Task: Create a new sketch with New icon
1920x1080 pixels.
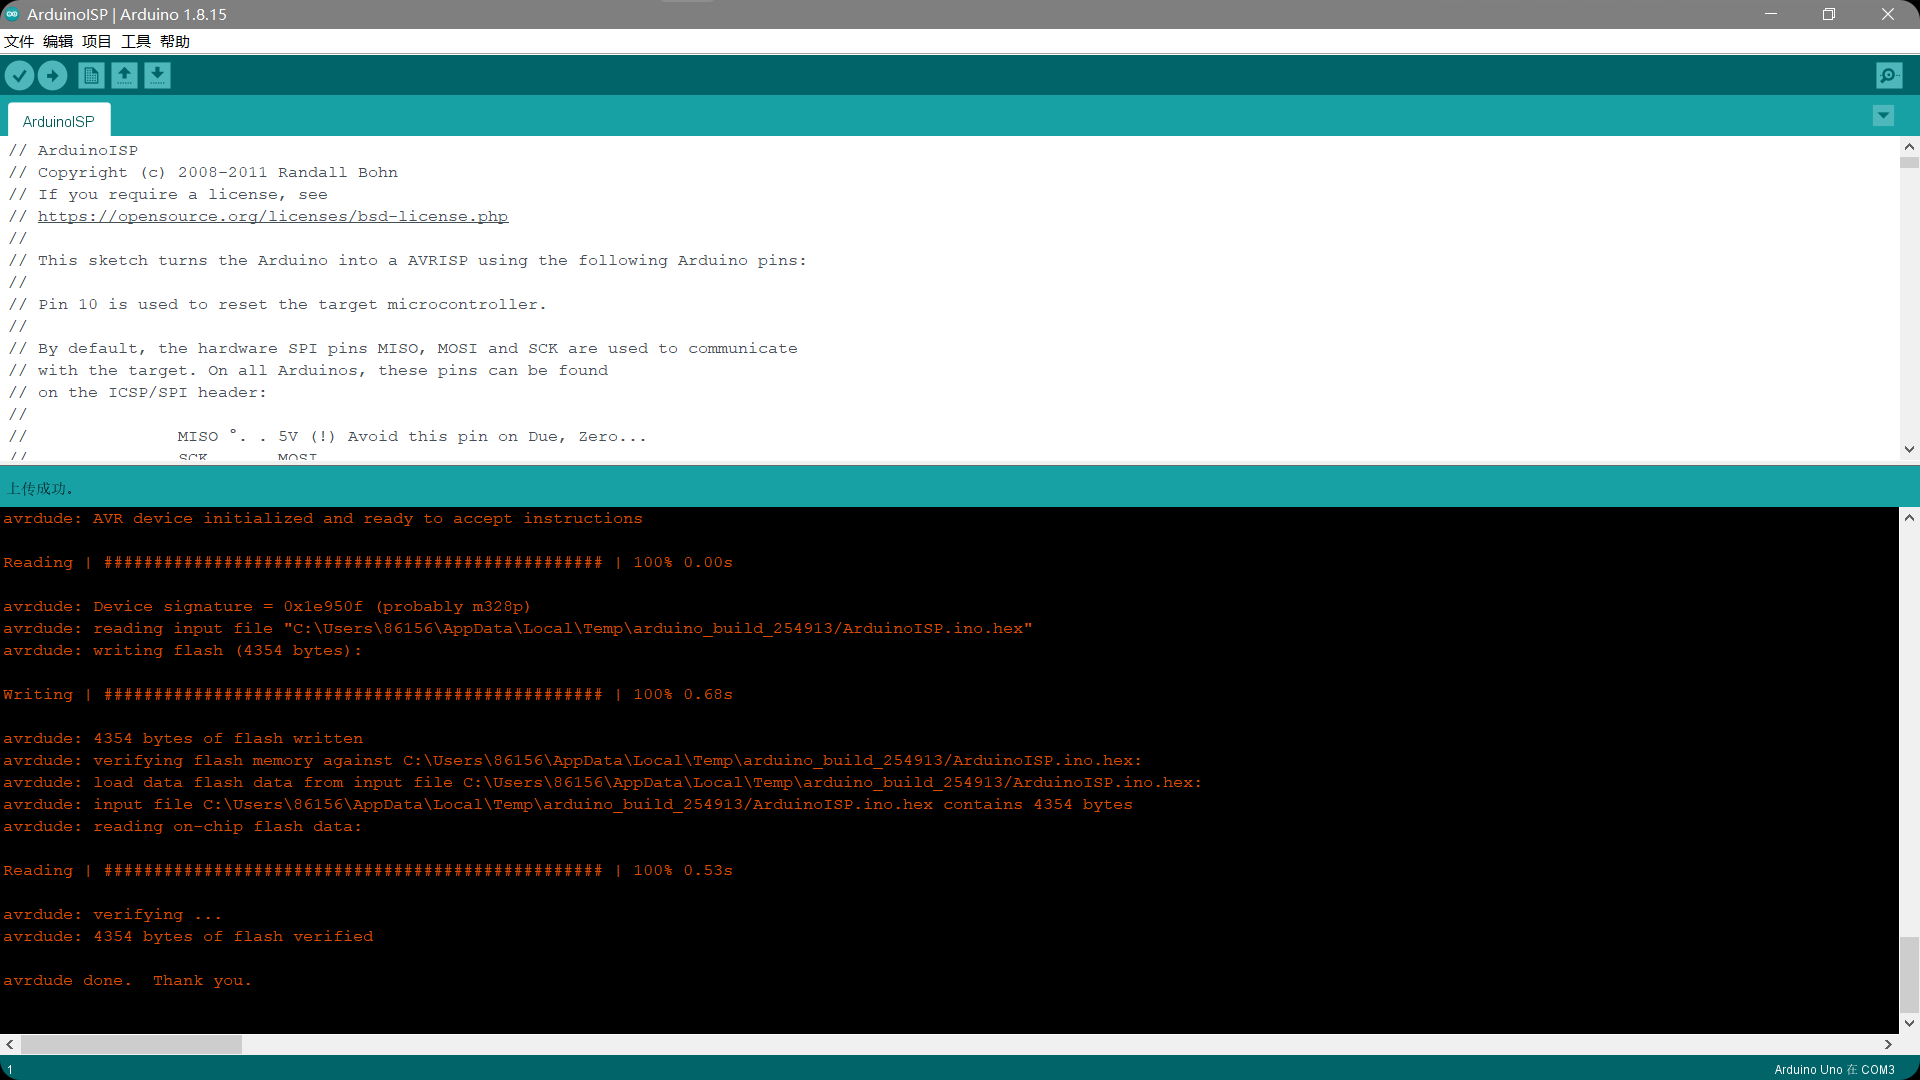Action: point(91,75)
